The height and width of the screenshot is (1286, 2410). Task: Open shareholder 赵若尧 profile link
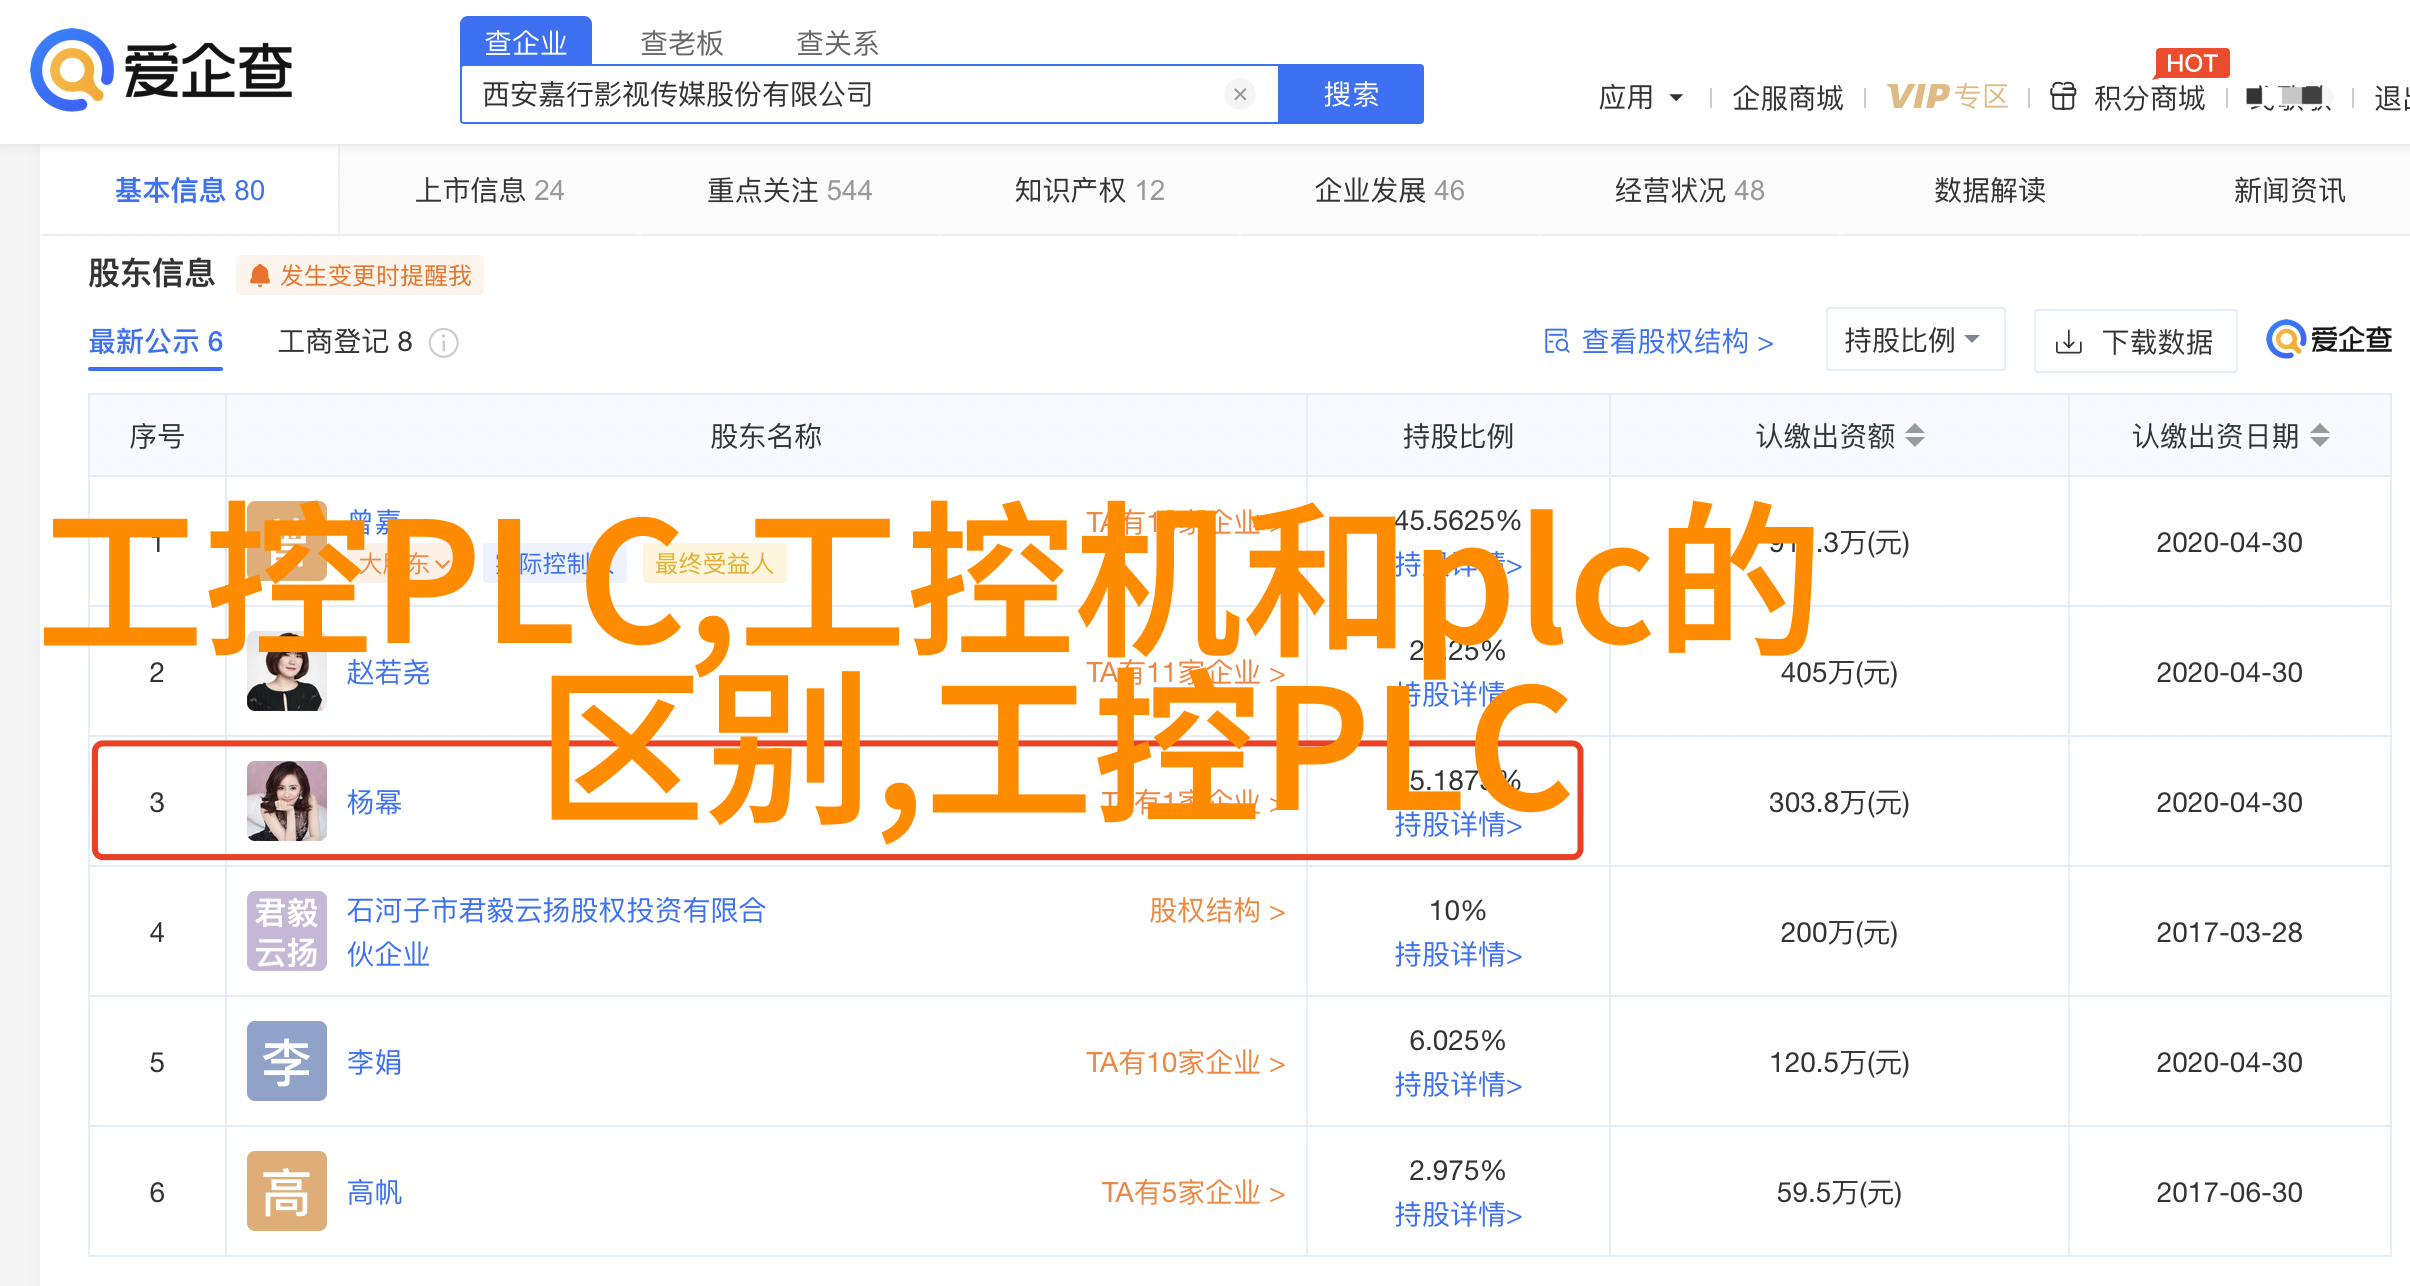388,672
